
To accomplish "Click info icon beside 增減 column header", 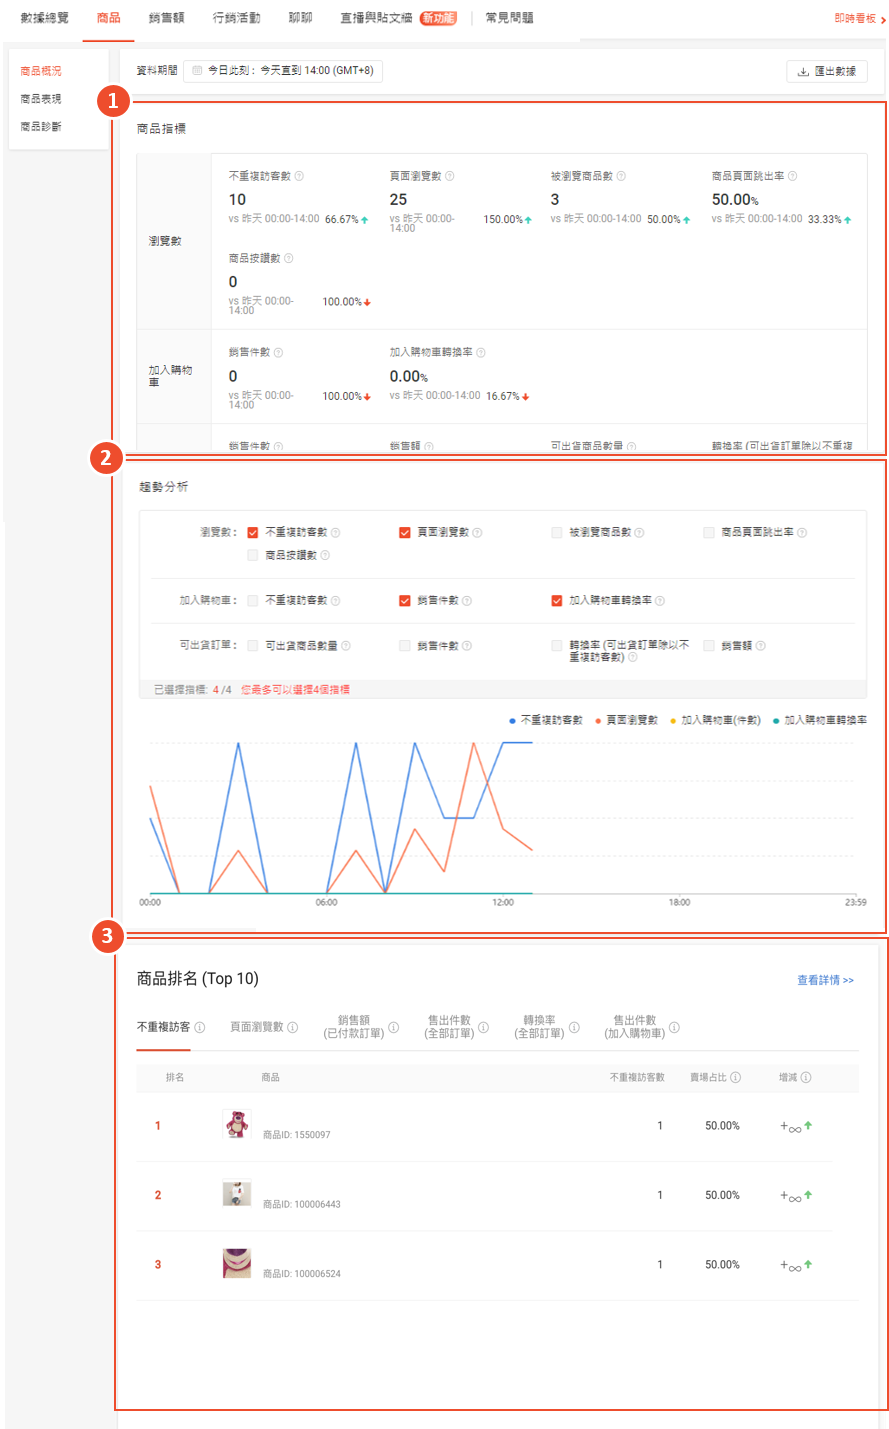I will pyautogui.click(x=806, y=1078).
